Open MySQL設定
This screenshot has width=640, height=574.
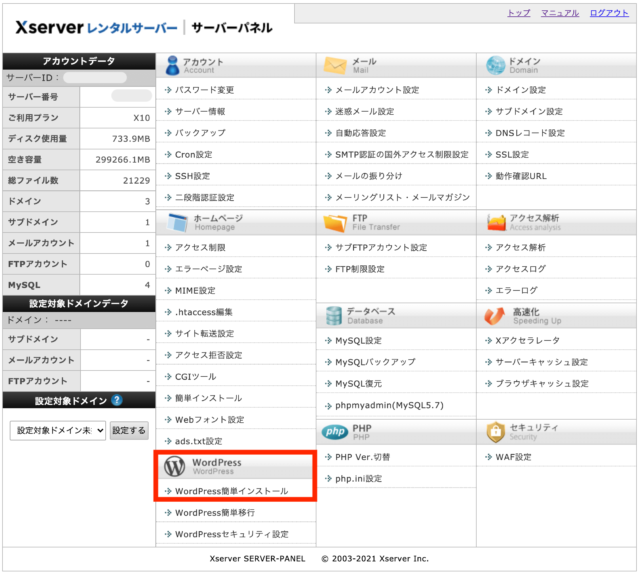[358, 340]
